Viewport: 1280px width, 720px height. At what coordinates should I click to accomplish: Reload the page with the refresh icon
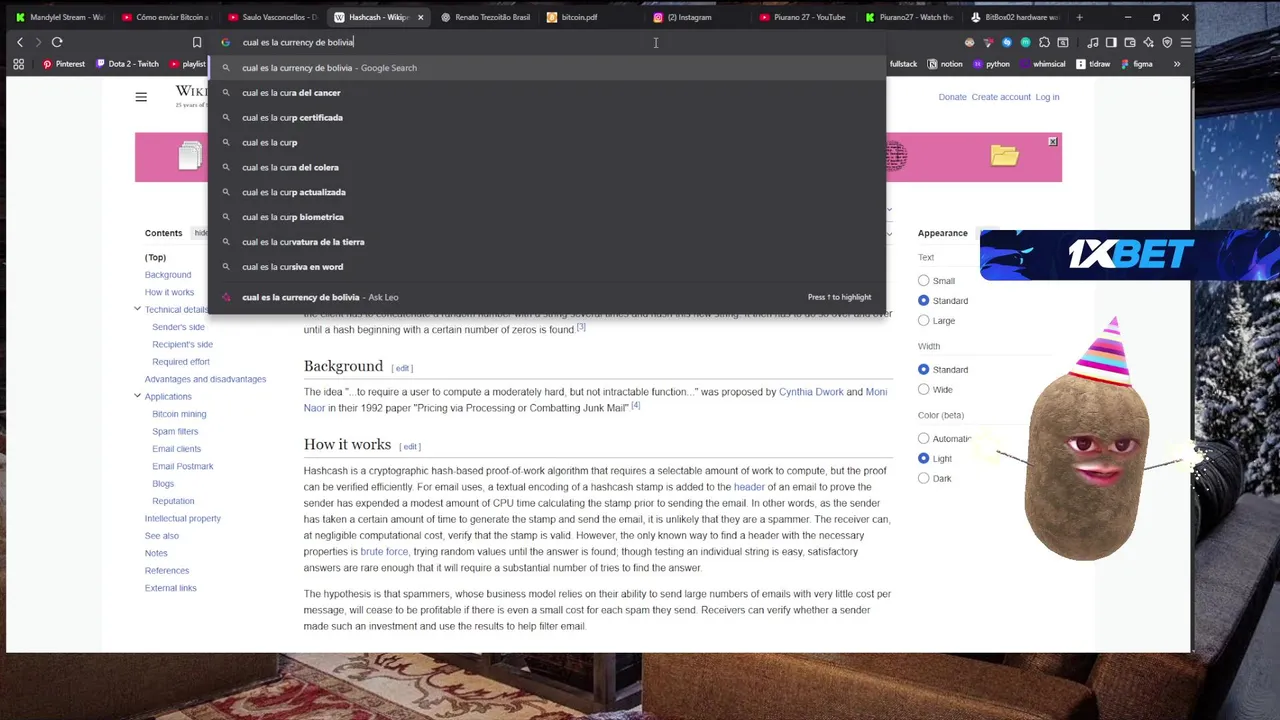(x=57, y=42)
